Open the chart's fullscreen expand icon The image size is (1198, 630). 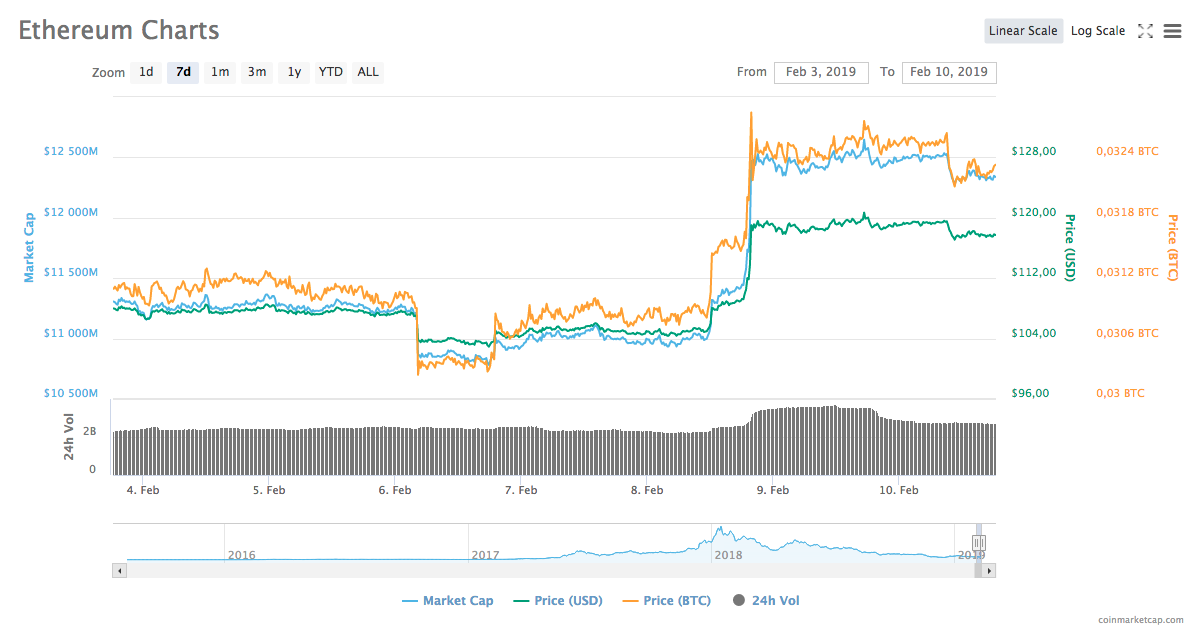[1145, 31]
